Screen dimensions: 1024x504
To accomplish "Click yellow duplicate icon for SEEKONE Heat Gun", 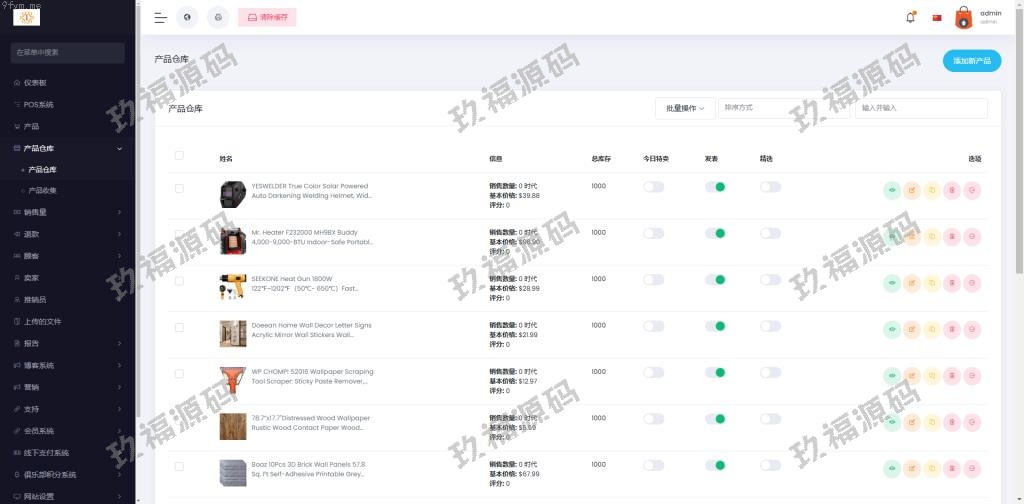I will [931, 282].
